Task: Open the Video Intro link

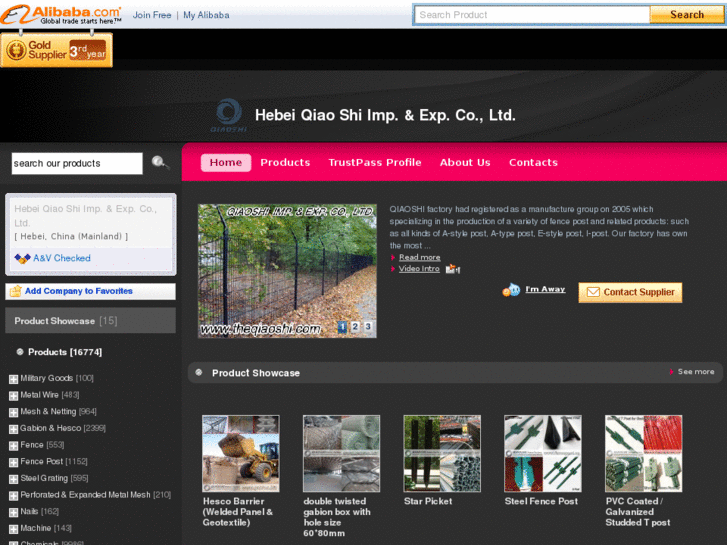Action: pos(419,269)
